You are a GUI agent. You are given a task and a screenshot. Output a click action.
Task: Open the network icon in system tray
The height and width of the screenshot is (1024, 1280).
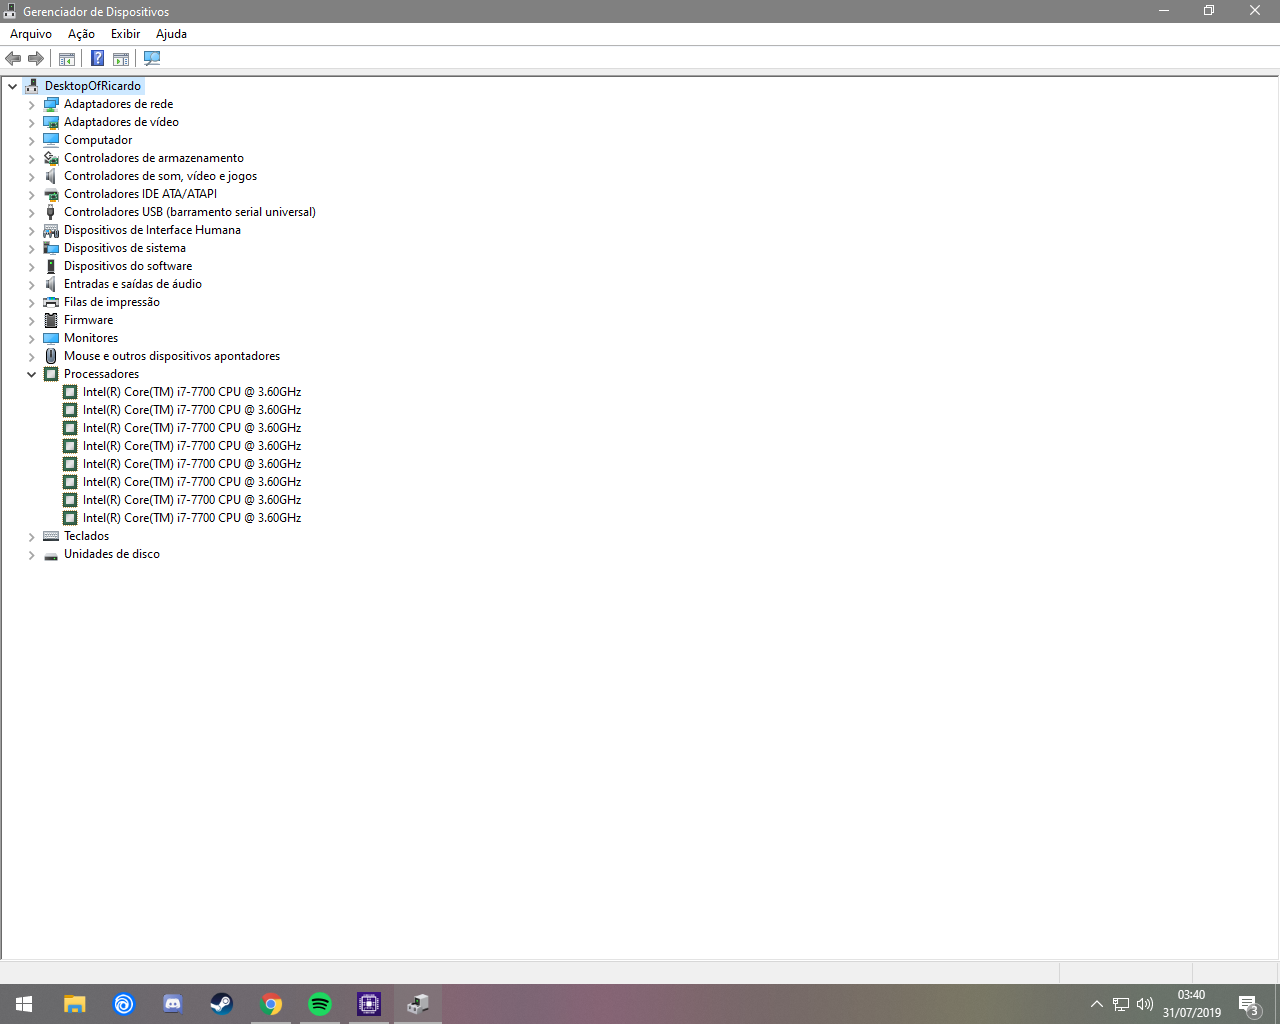(x=1121, y=1004)
